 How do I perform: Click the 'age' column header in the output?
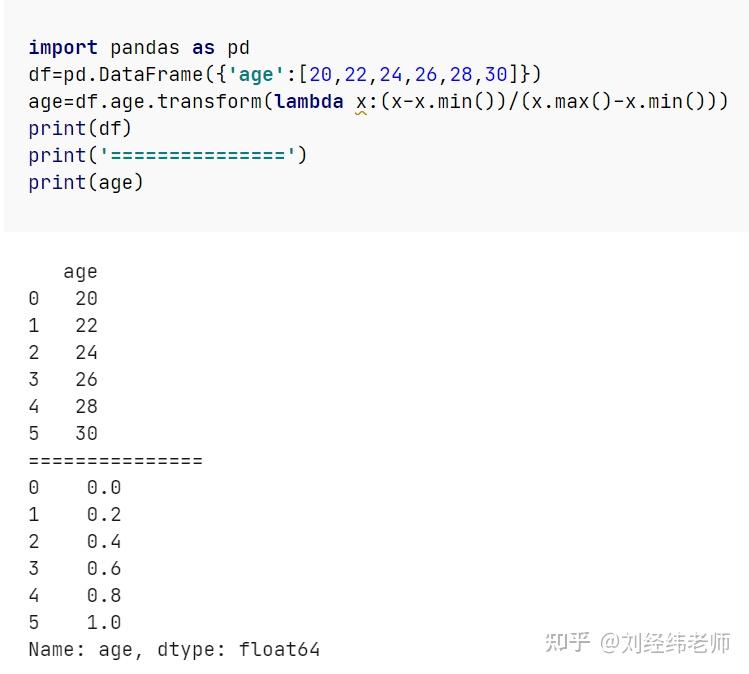click(80, 272)
